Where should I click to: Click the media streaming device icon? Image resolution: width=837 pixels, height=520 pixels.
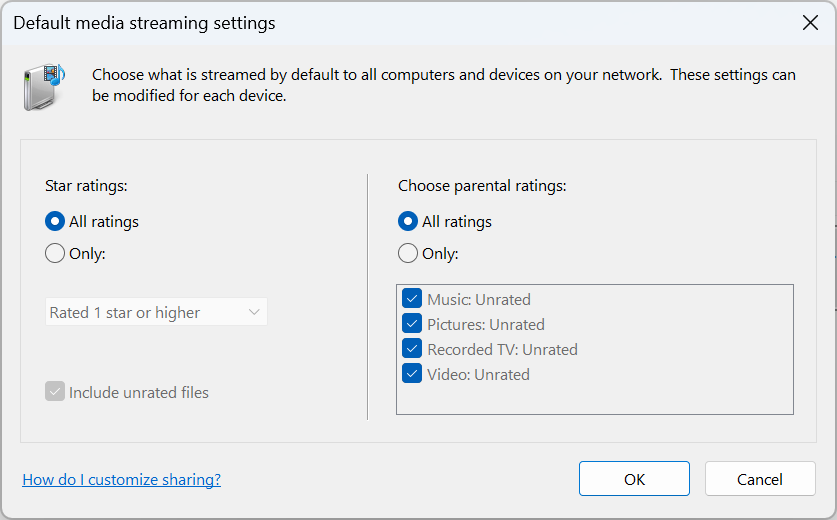pyautogui.click(x=43, y=86)
